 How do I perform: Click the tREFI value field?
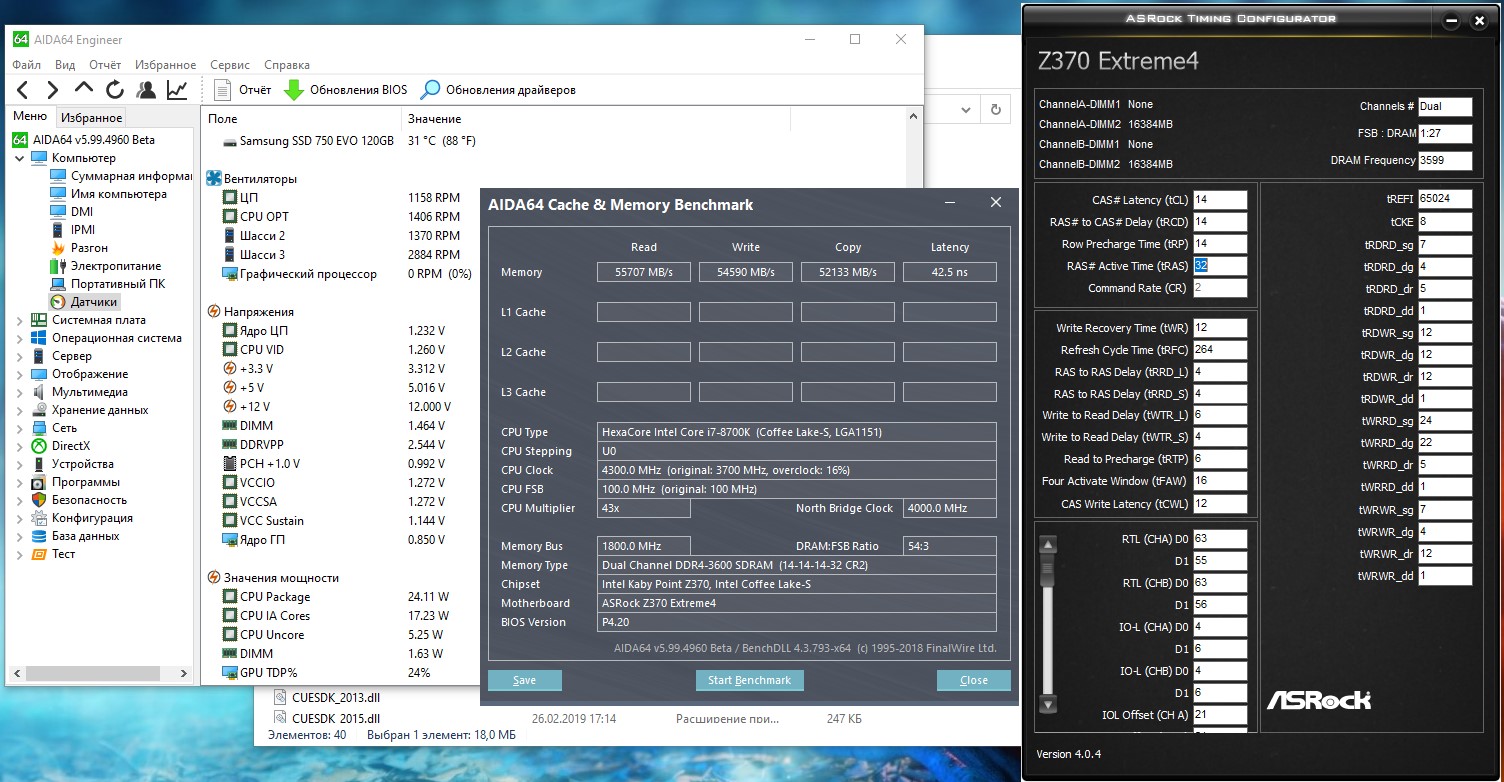click(1445, 199)
